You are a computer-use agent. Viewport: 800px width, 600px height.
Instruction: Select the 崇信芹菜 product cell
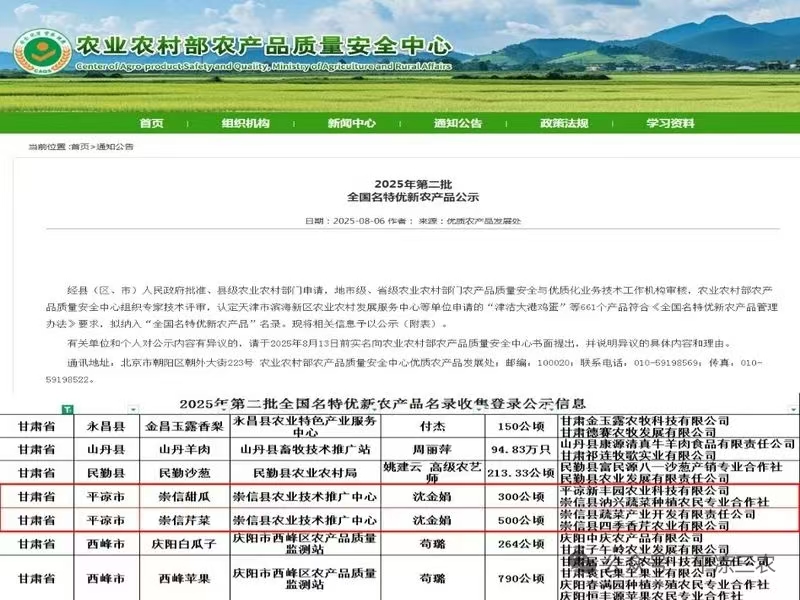(x=184, y=520)
